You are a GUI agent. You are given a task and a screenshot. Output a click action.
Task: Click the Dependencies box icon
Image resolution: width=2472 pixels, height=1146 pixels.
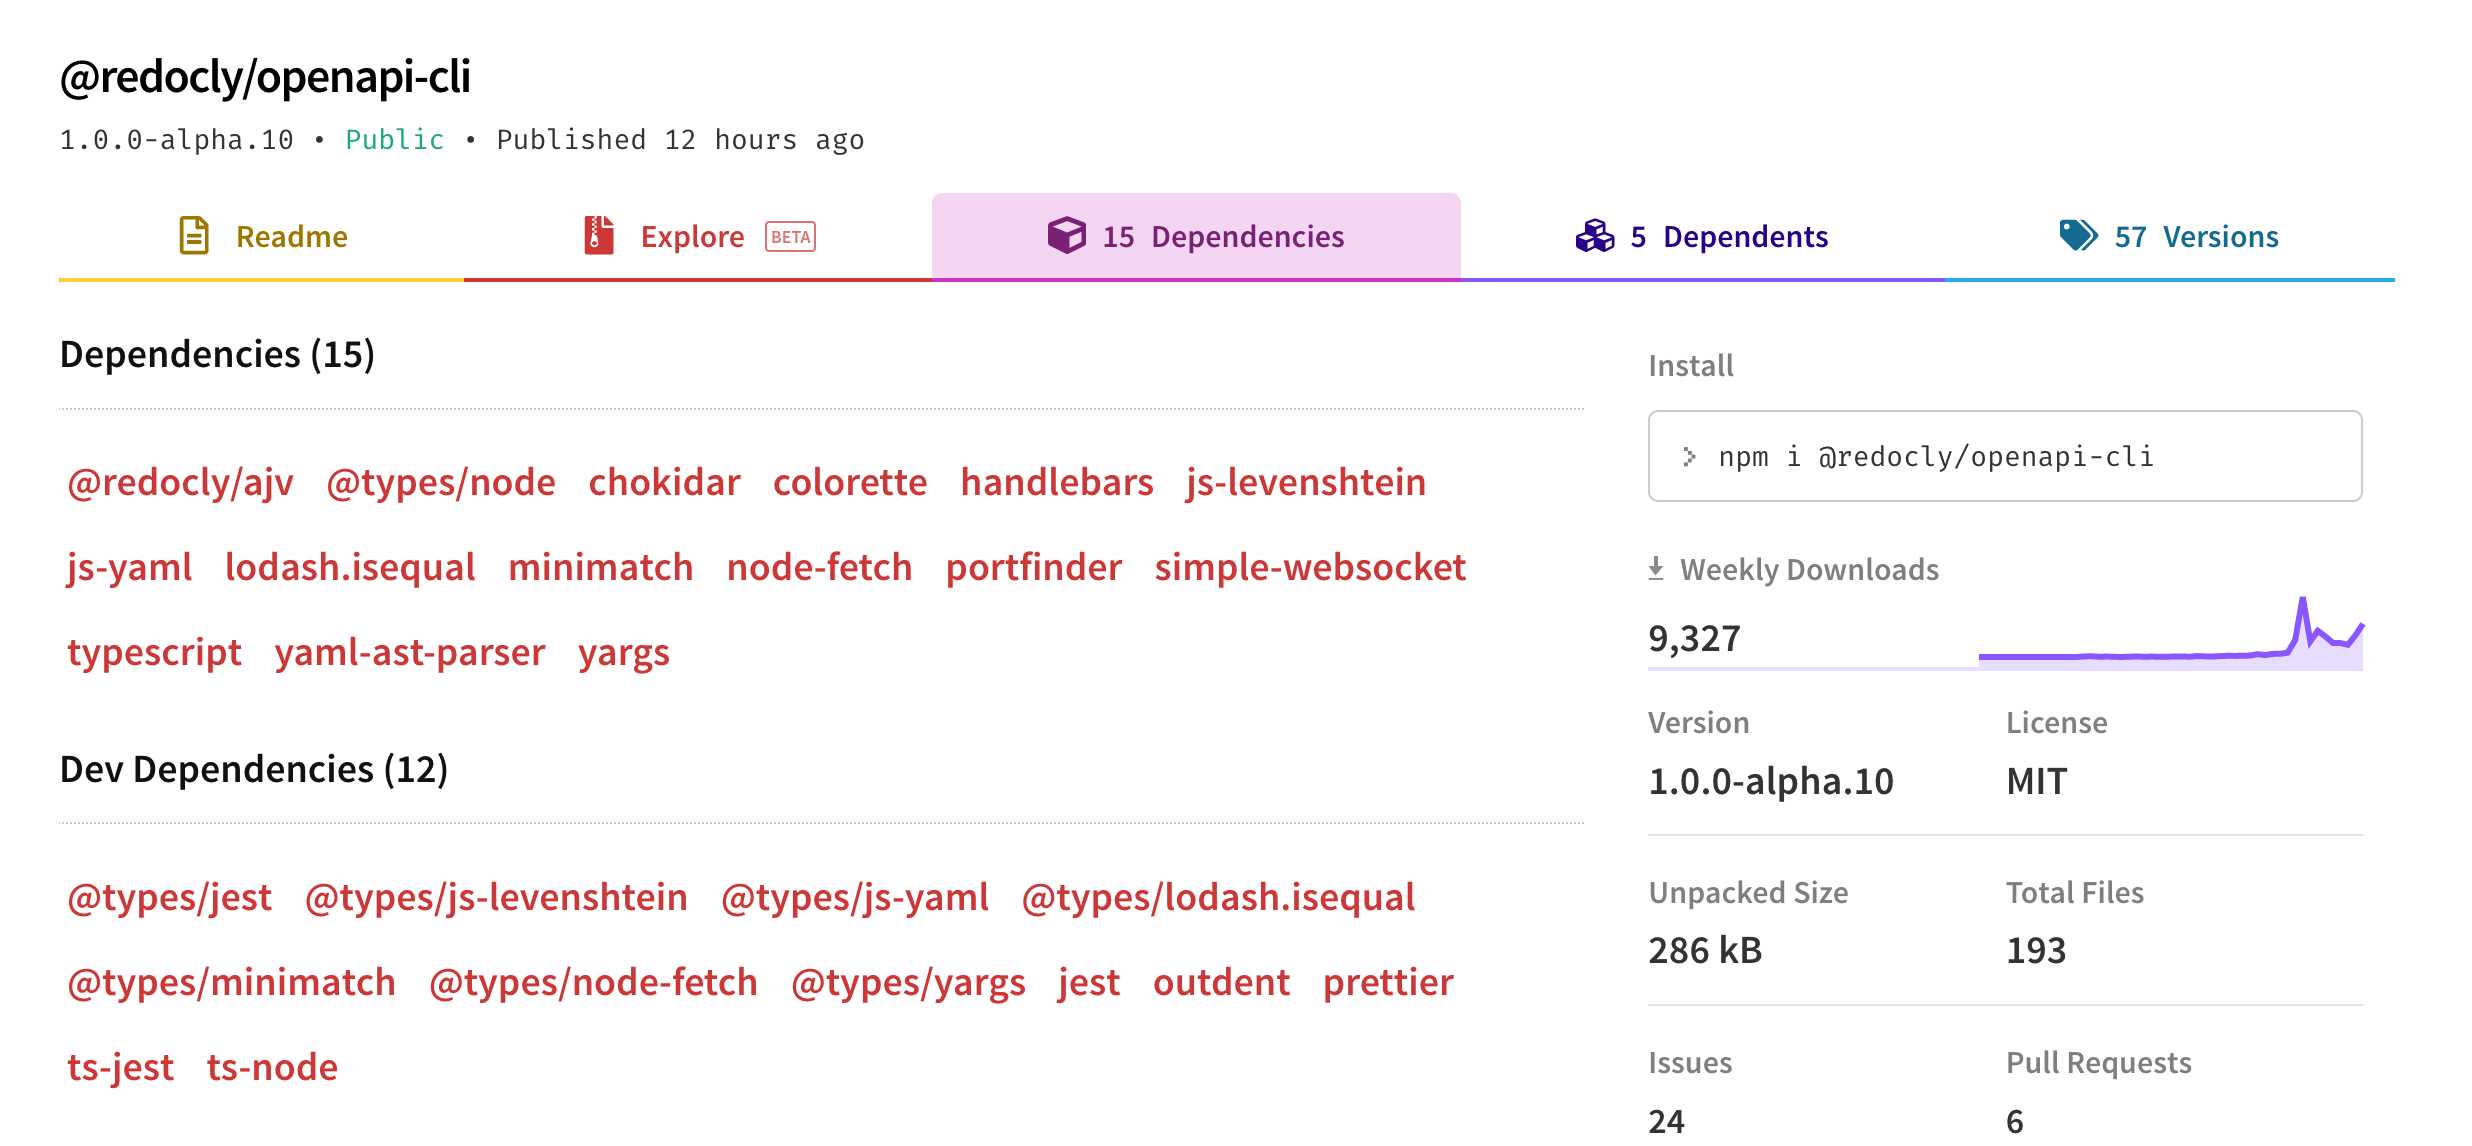pos(1066,236)
